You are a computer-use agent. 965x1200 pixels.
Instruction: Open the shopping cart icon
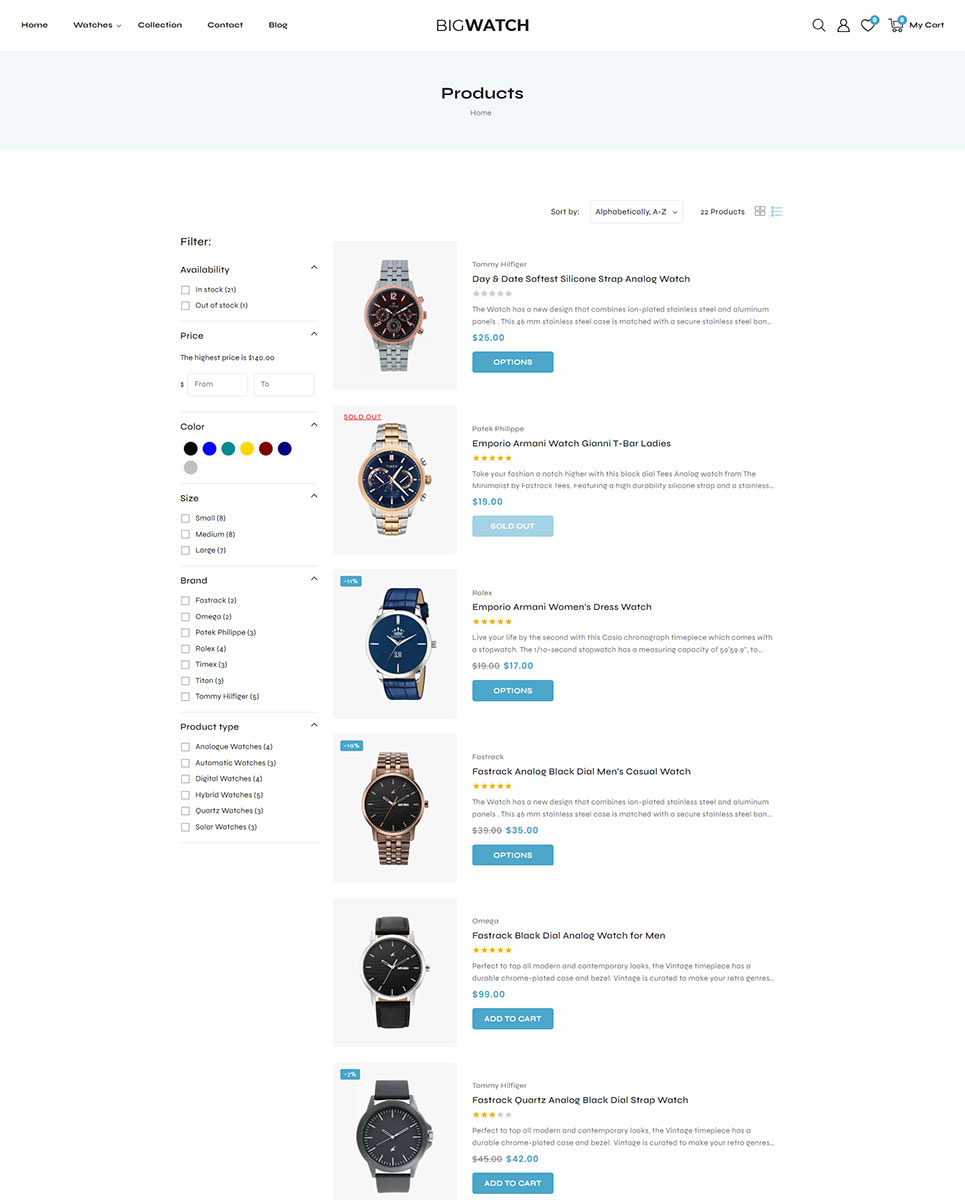pos(896,24)
